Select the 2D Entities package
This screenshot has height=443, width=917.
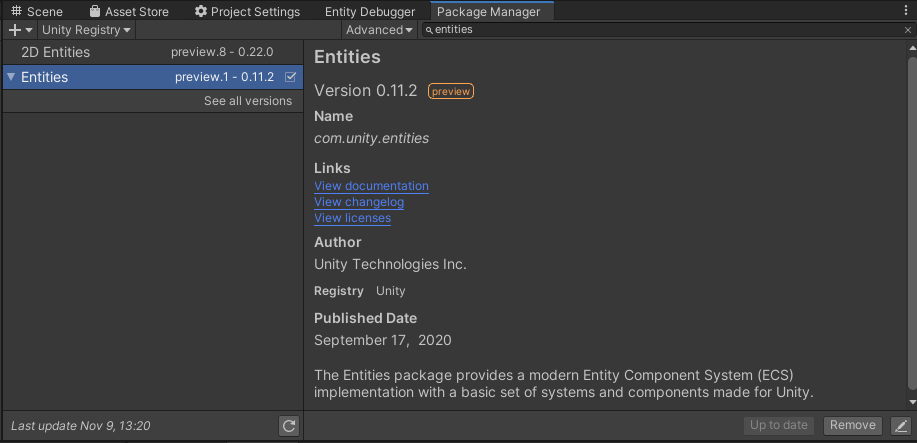point(55,52)
